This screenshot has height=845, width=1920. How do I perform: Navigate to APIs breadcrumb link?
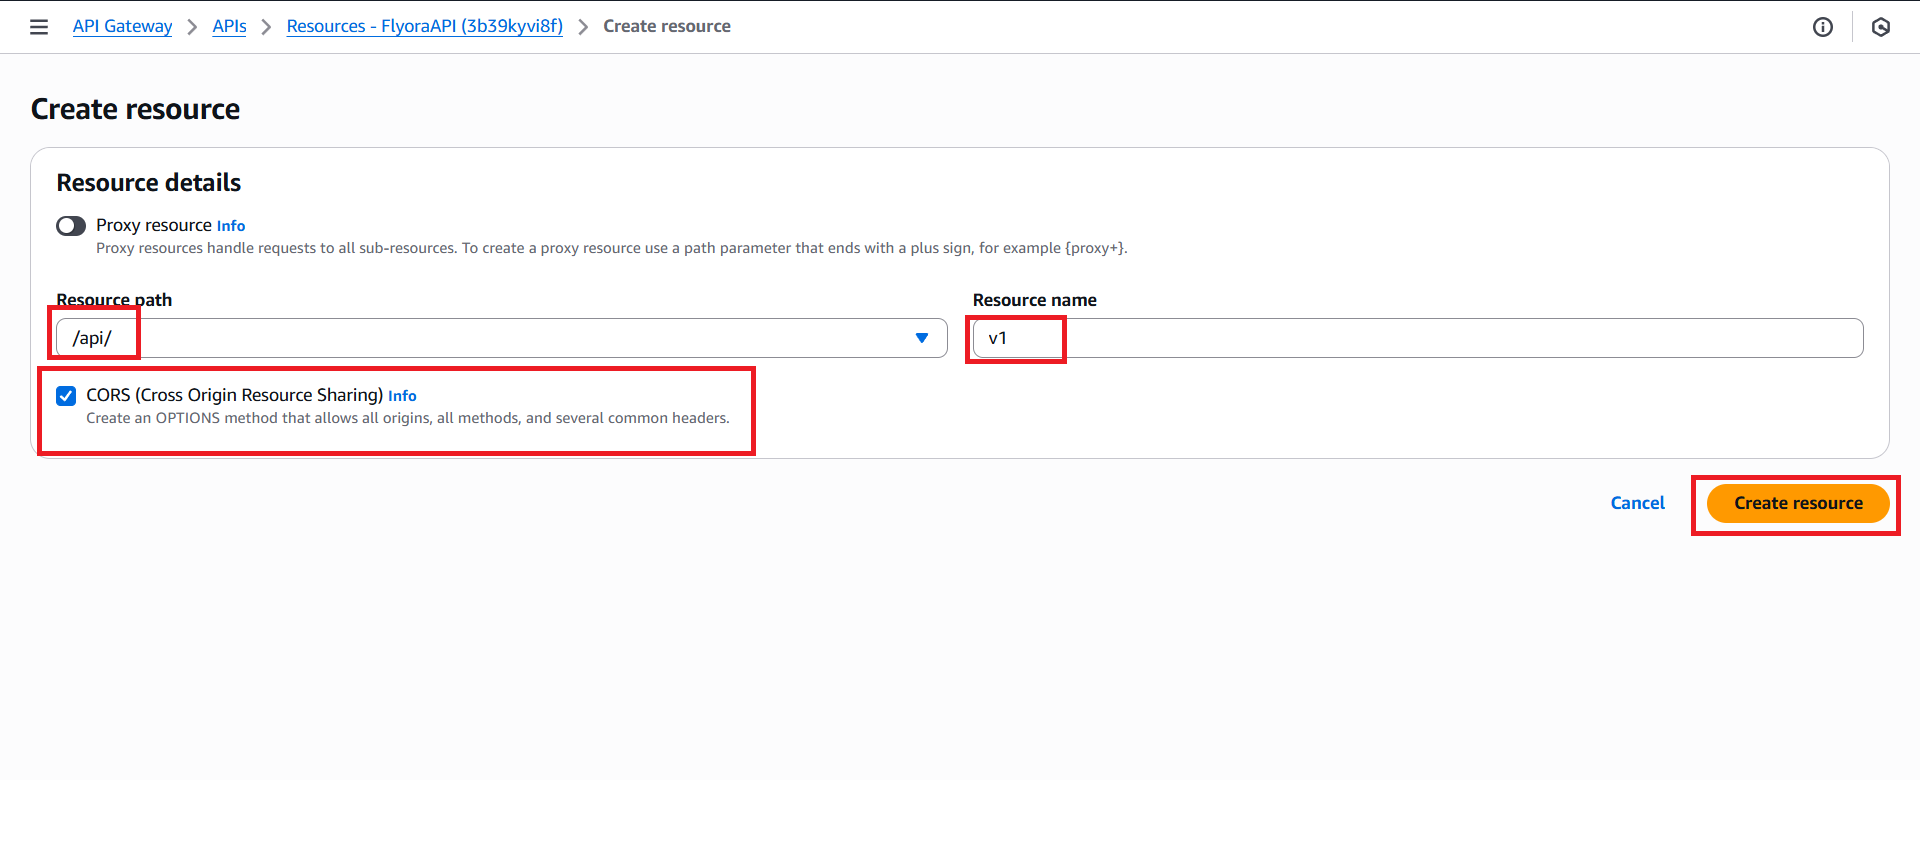click(x=229, y=27)
